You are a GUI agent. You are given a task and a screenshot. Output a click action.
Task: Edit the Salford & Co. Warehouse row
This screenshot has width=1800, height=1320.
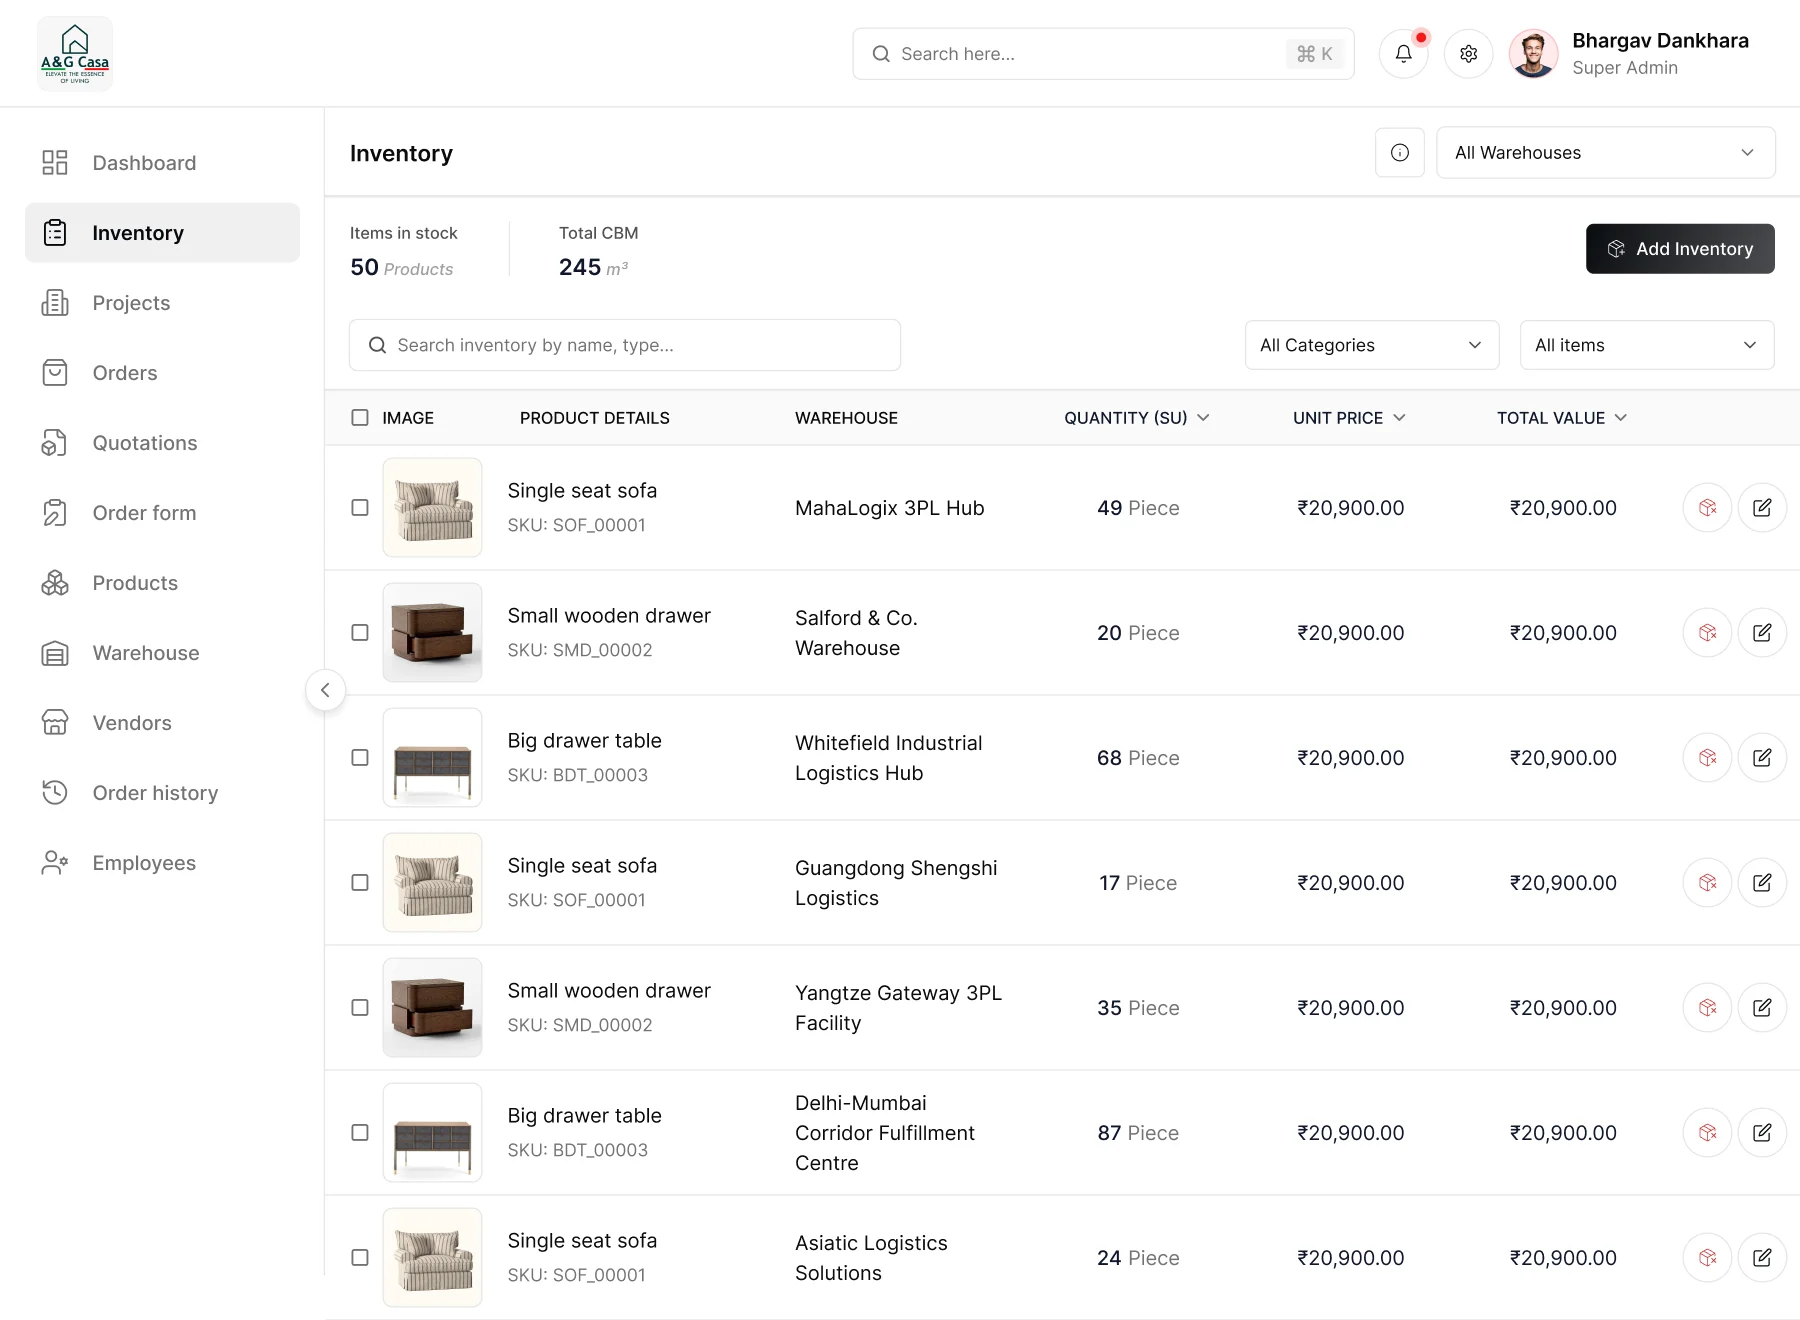coord(1762,633)
